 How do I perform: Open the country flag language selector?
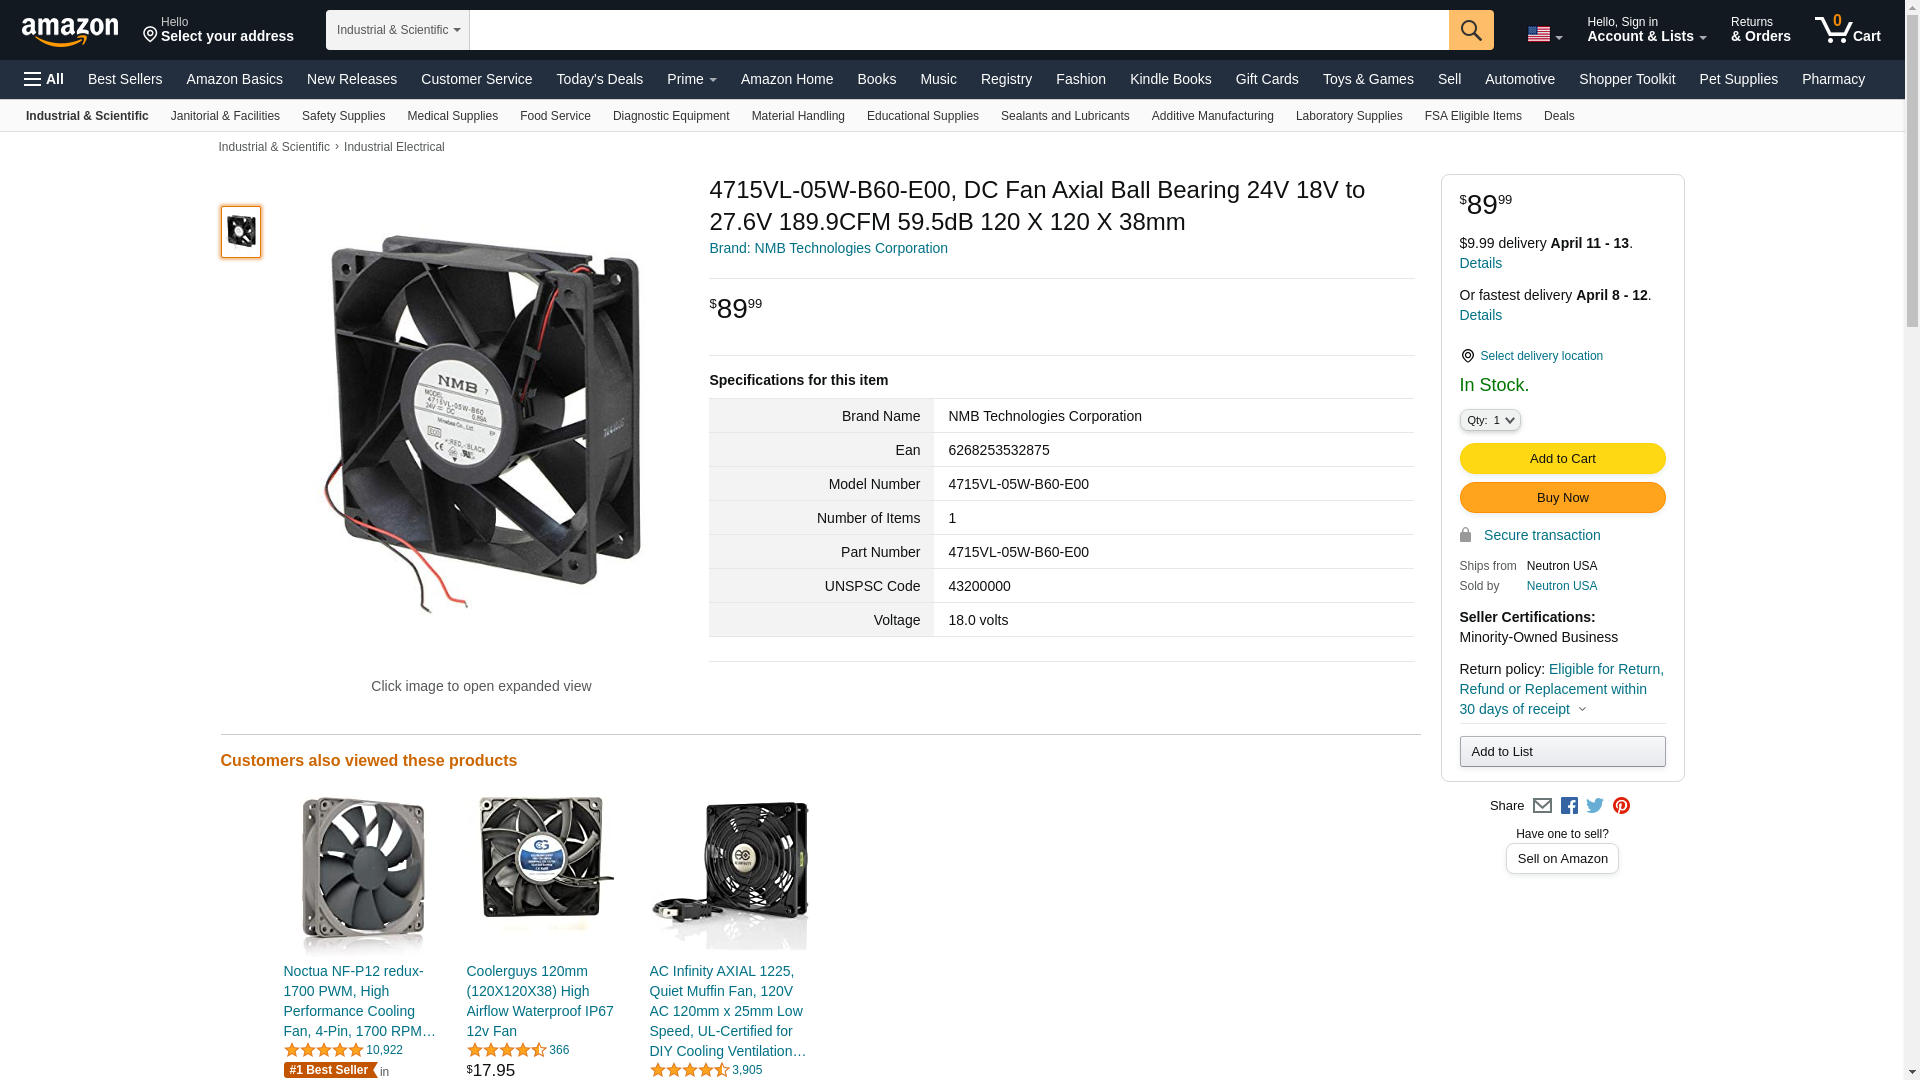(1544, 35)
